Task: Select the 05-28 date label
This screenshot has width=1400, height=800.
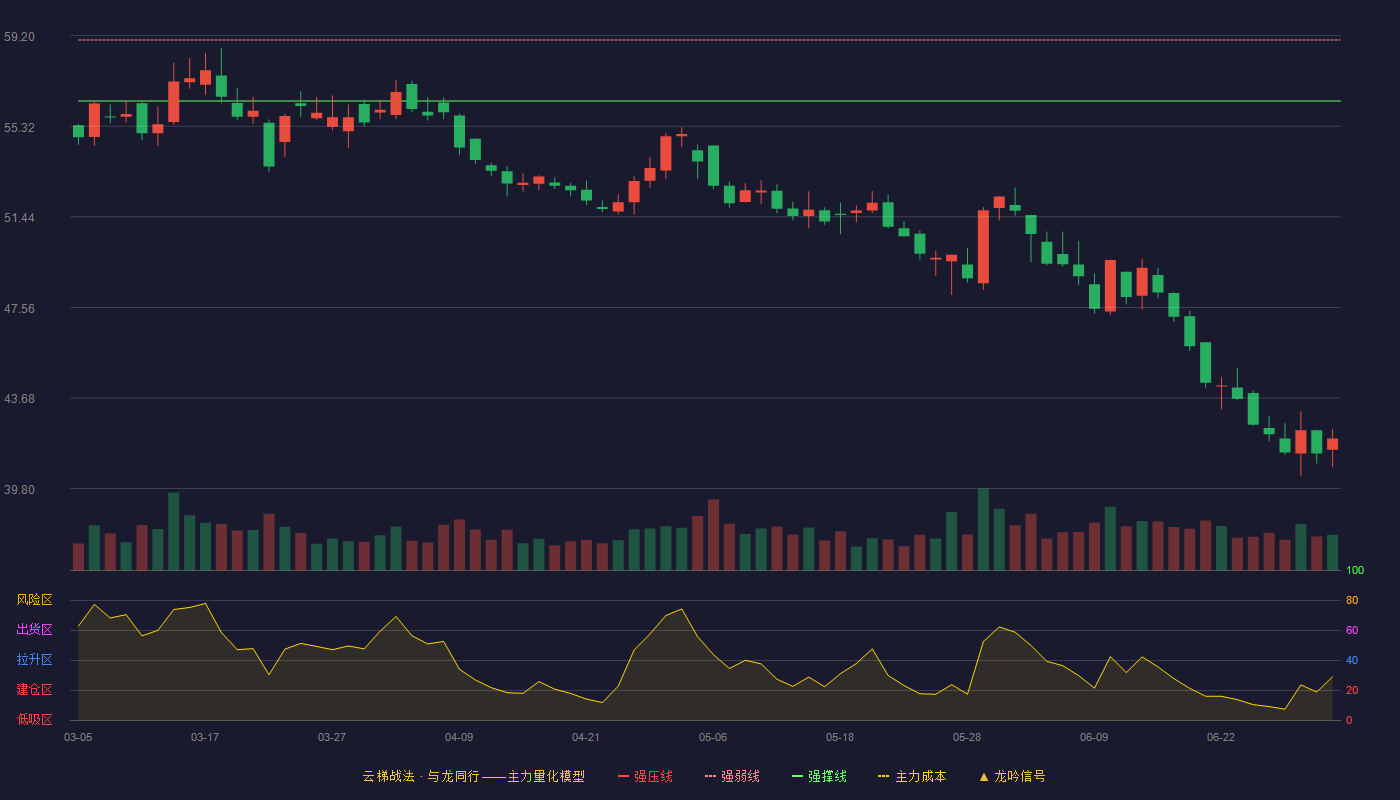Action: [967, 737]
